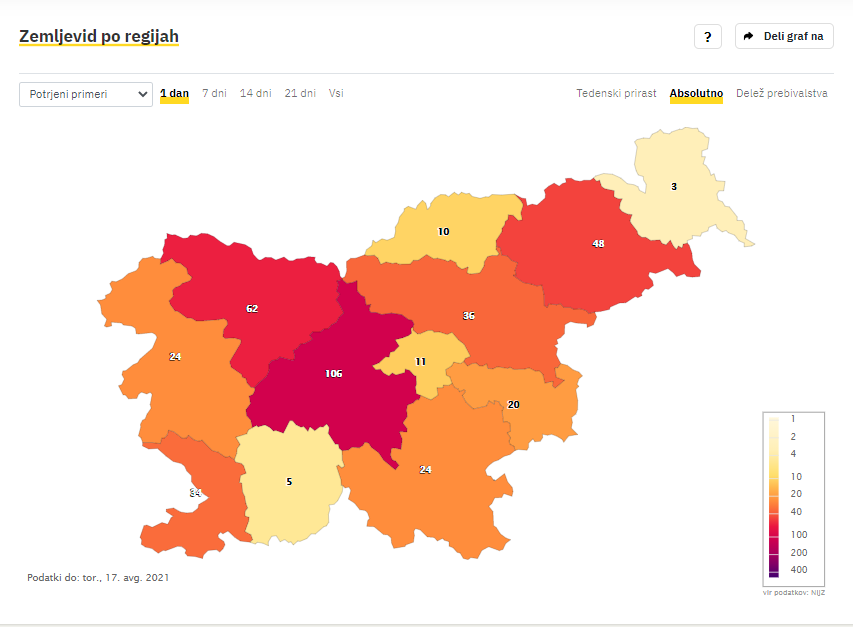Select the region showing 48 cases
Image resolution: width=853 pixels, height=627 pixels.
pyautogui.click(x=598, y=244)
